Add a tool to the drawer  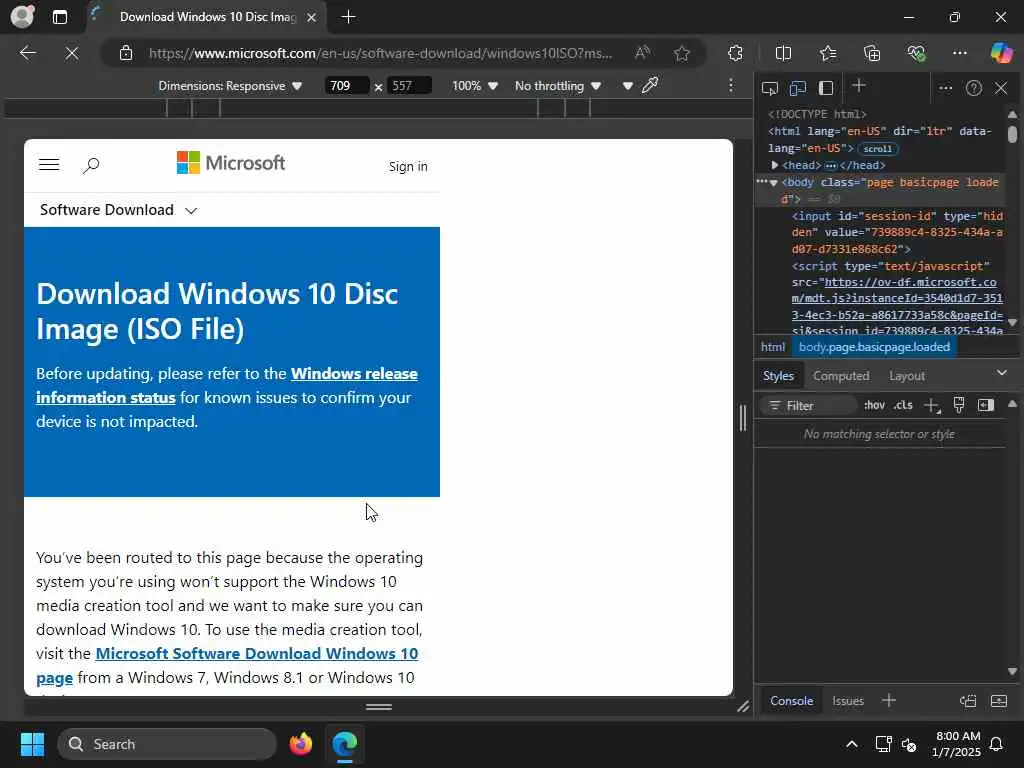point(889,701)
